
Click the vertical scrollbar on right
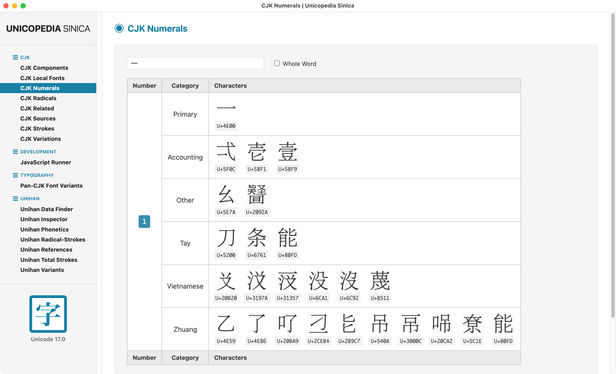(612, 165)
